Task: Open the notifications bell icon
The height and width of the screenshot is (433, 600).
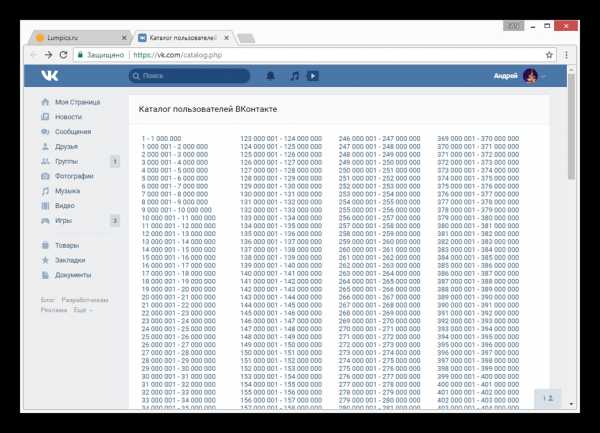Action: pos(271,76)
